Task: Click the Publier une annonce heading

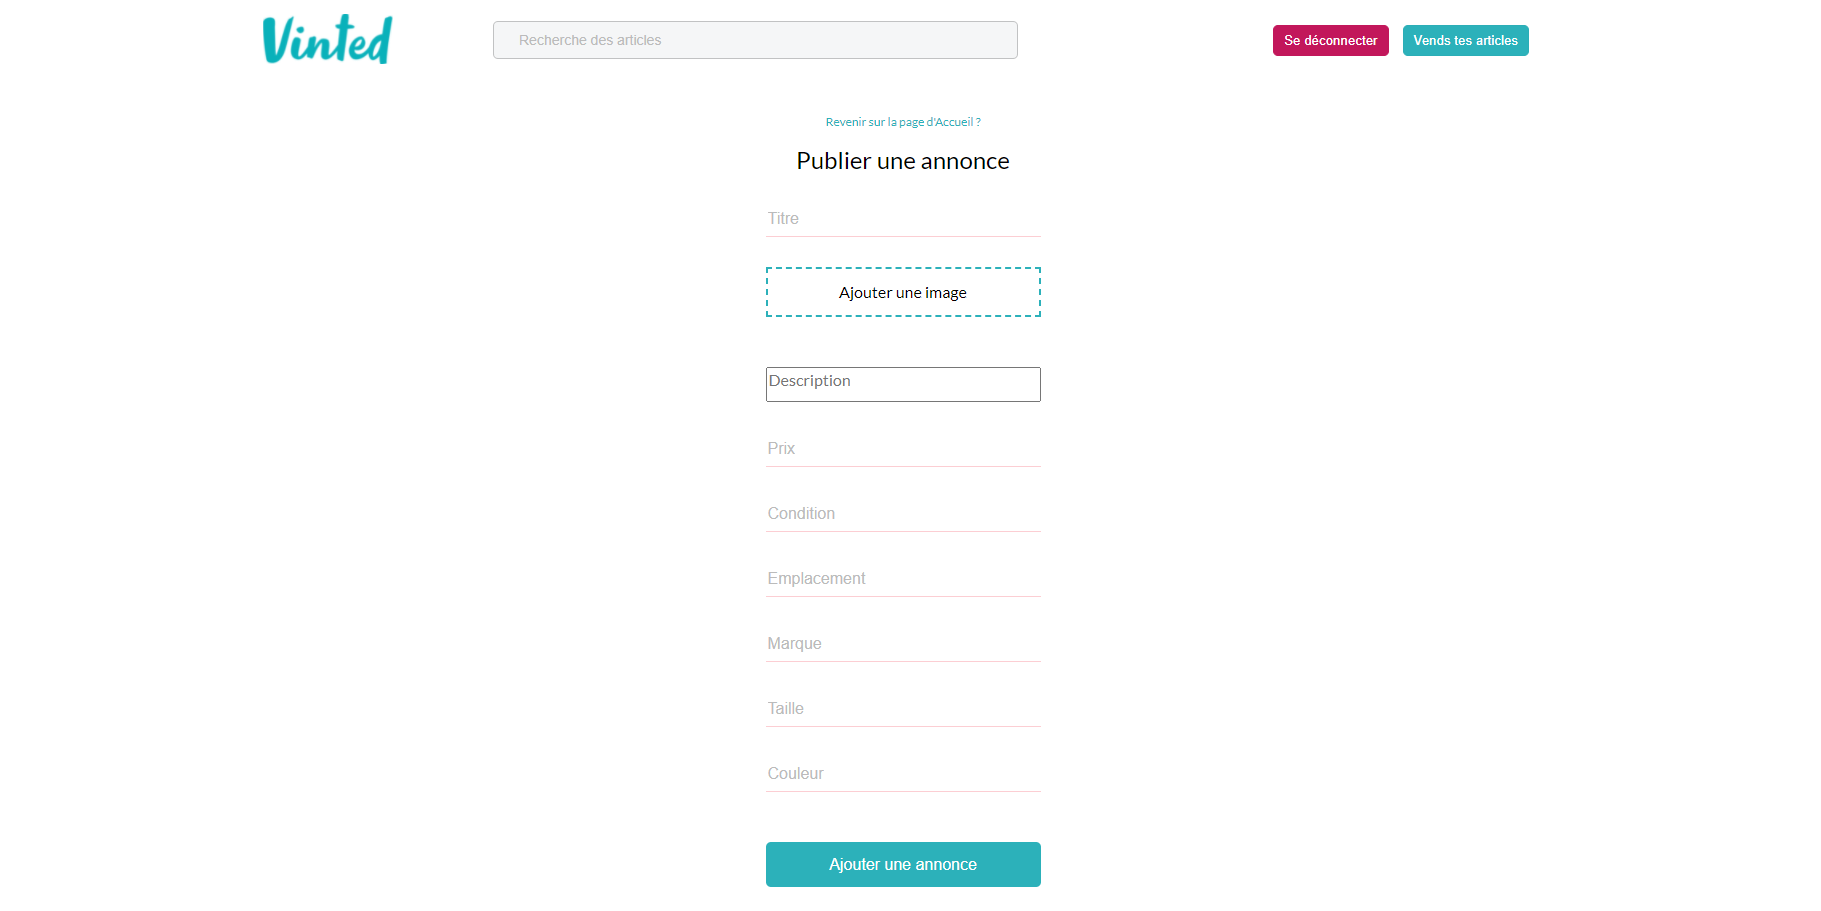Action: 902,160
